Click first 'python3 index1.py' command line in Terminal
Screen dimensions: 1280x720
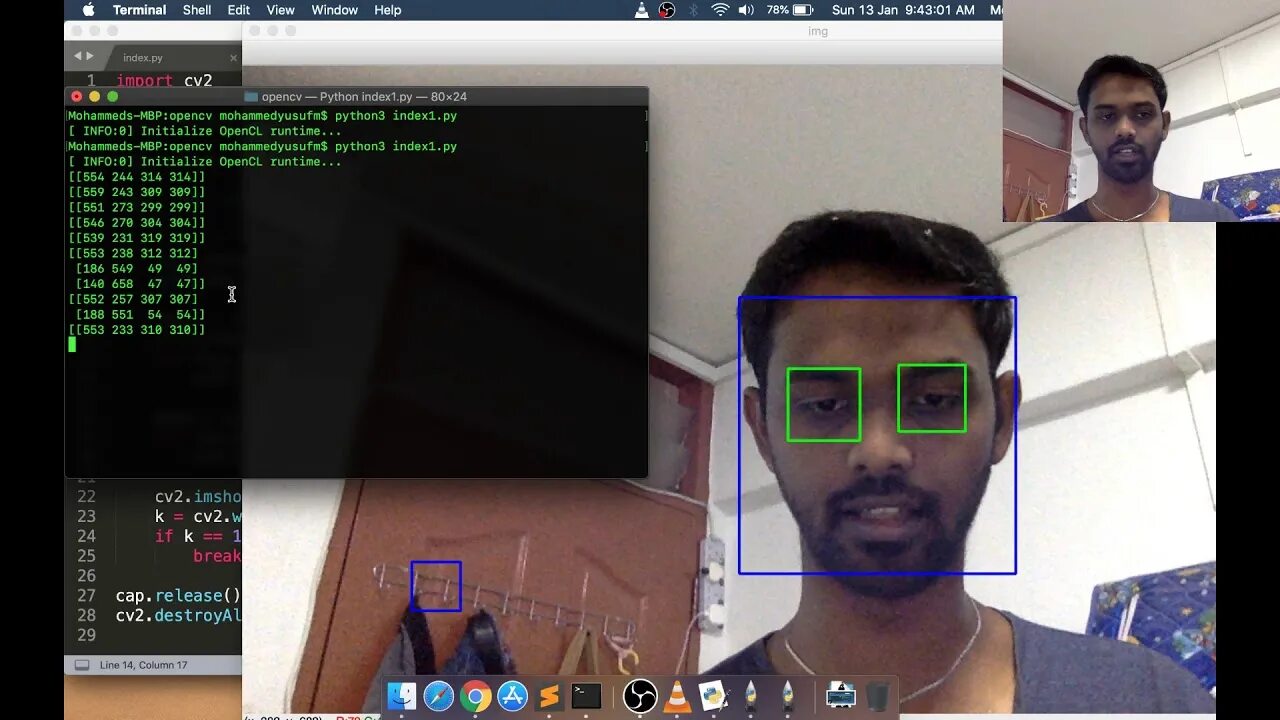pyautogui.click(x=396, y=116)
